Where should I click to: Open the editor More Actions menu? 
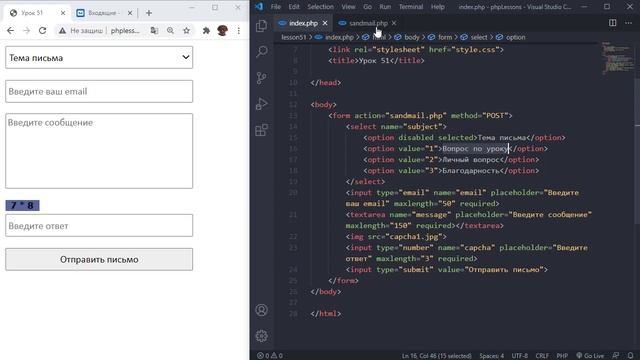point(628,23)
